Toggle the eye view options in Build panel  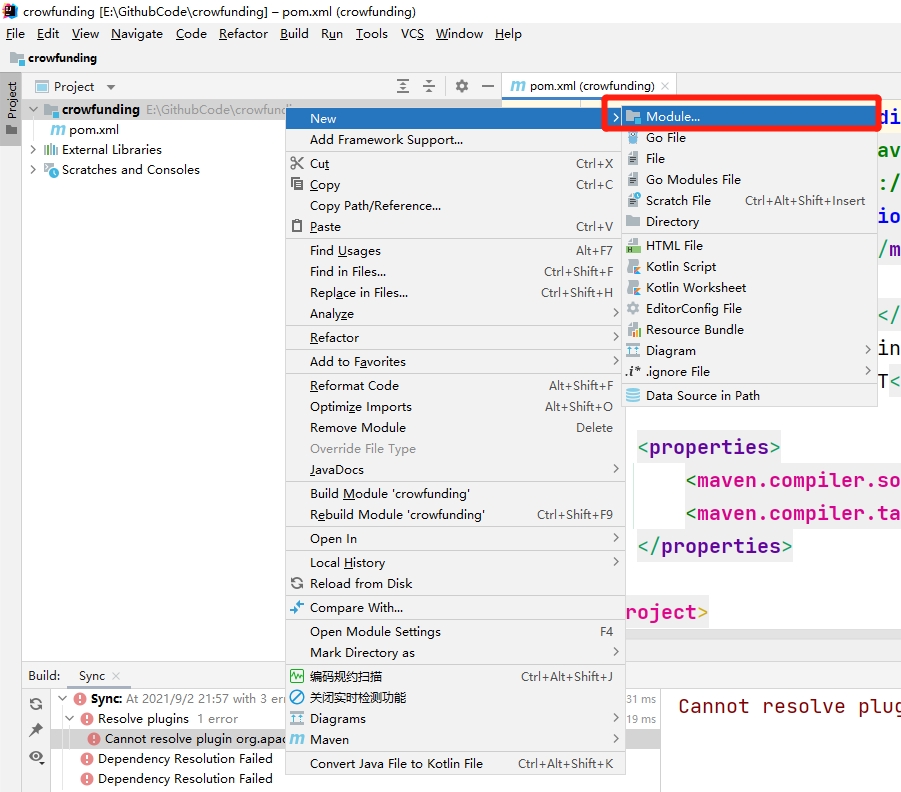click(x=37, y=757)
